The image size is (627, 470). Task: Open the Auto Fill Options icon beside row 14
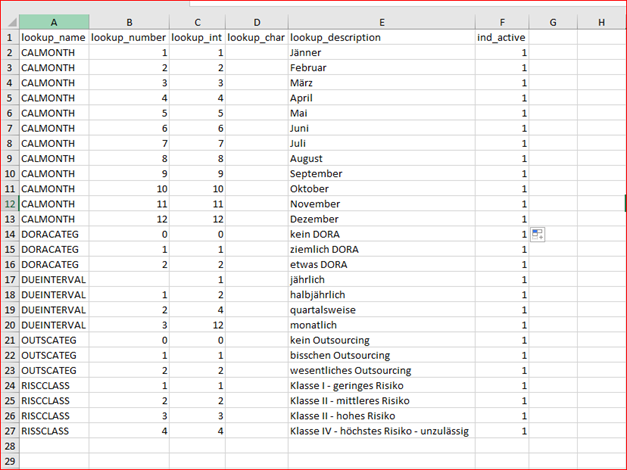[x=537, y=234]
